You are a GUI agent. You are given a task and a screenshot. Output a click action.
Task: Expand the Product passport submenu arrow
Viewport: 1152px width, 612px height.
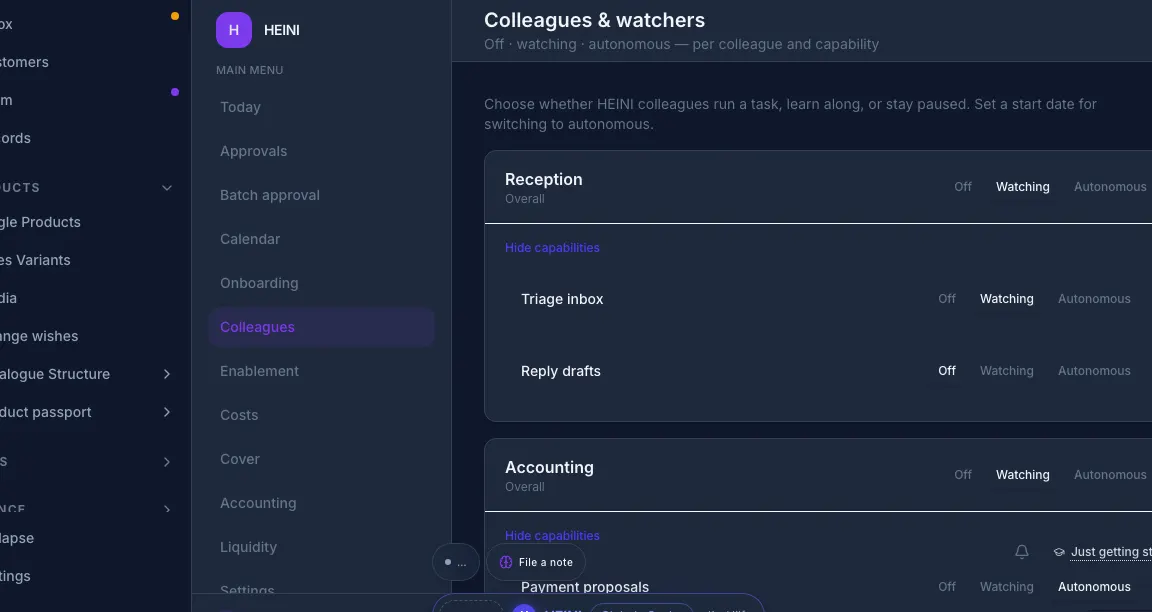[x=167, y=412]
